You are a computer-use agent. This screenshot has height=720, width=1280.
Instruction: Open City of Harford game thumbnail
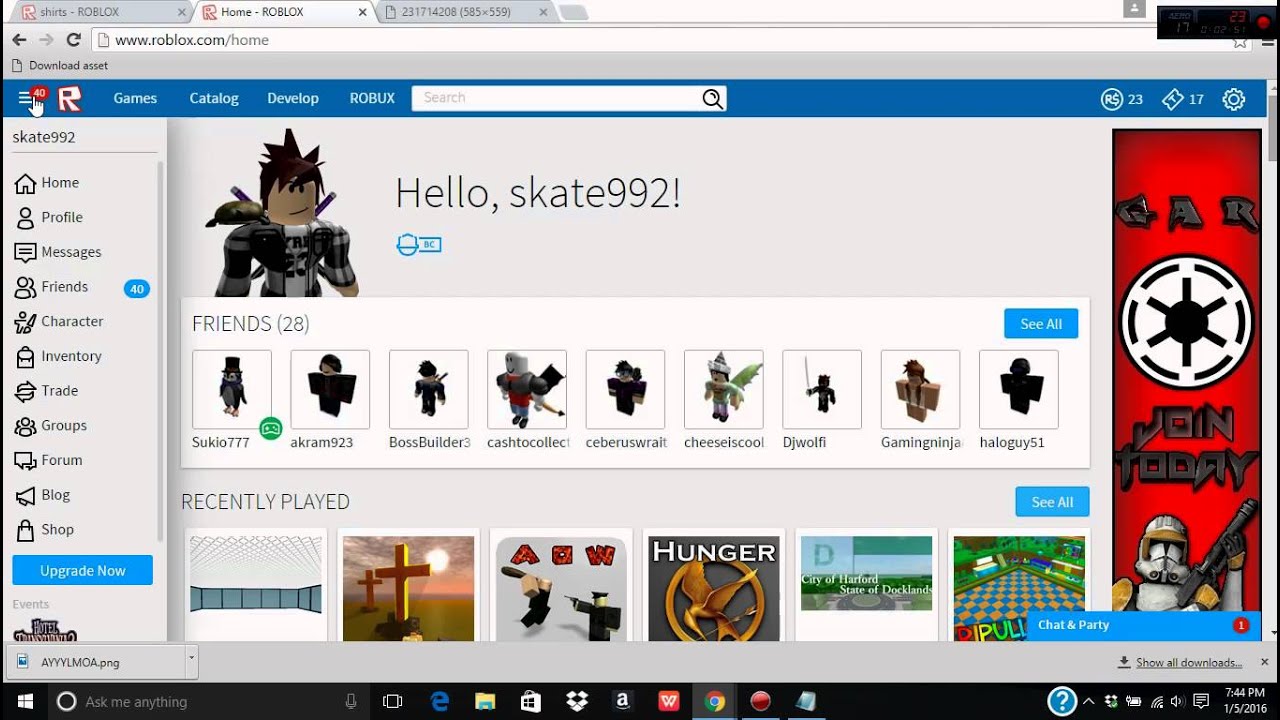pyautogui.click(x=866, y=573)
